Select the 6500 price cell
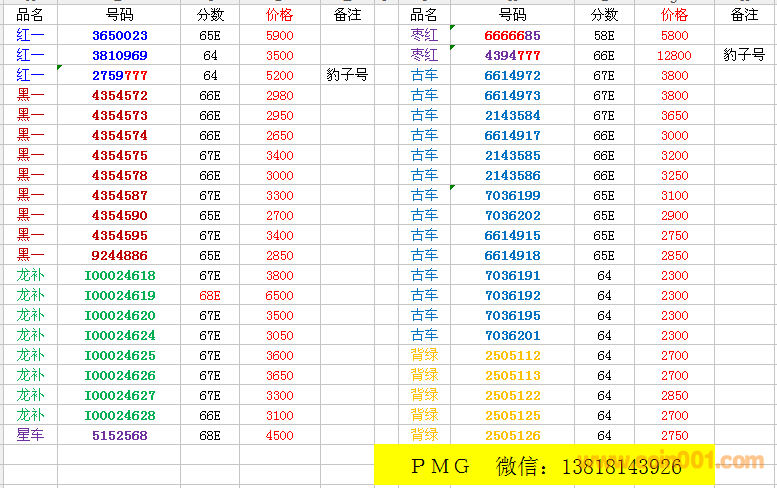Image resolution: width=777 pixels, height=488 pixels. pos(280,295)
